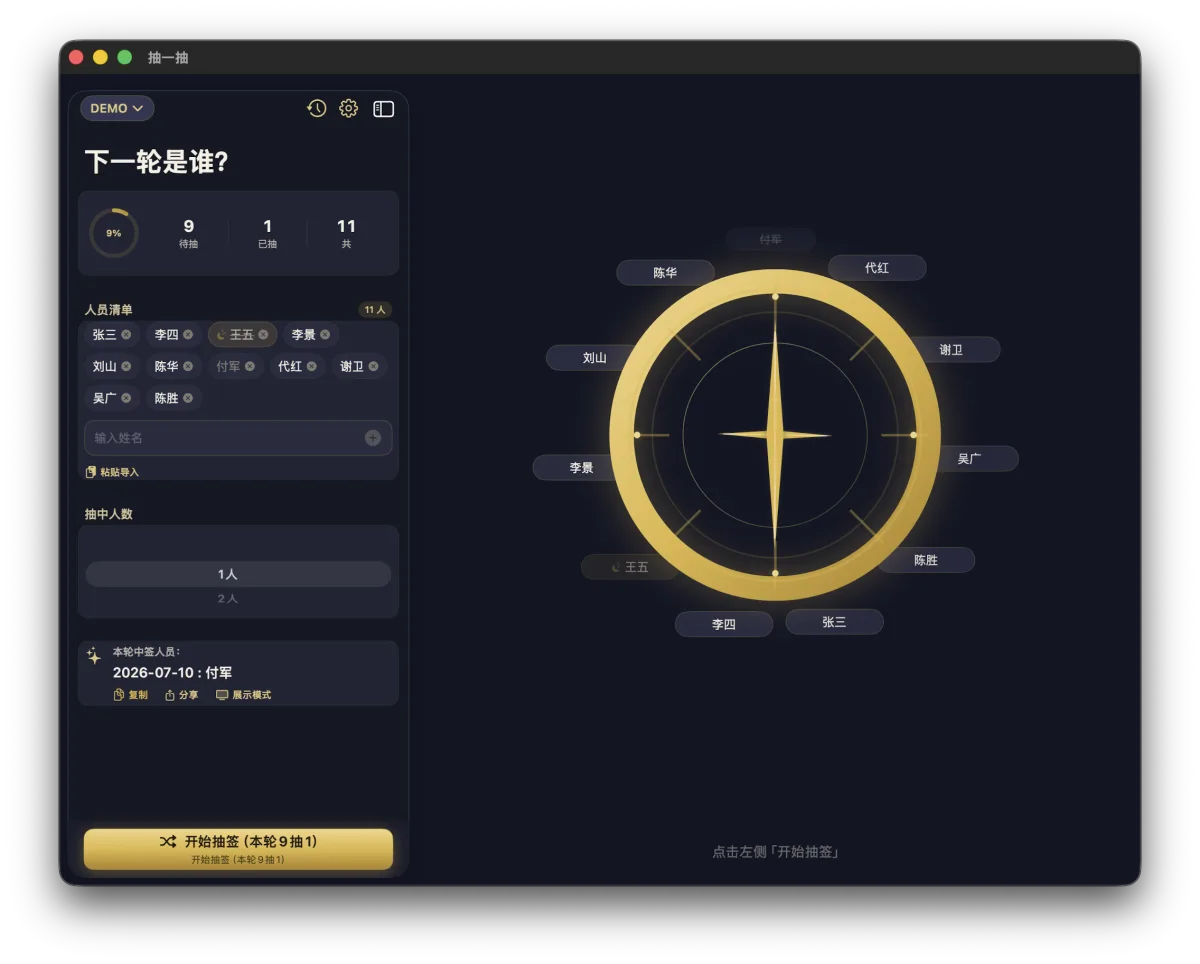Click the 共 total count of 11
Viewport: 1200px width, 964px height.
[x=346, y=233]
